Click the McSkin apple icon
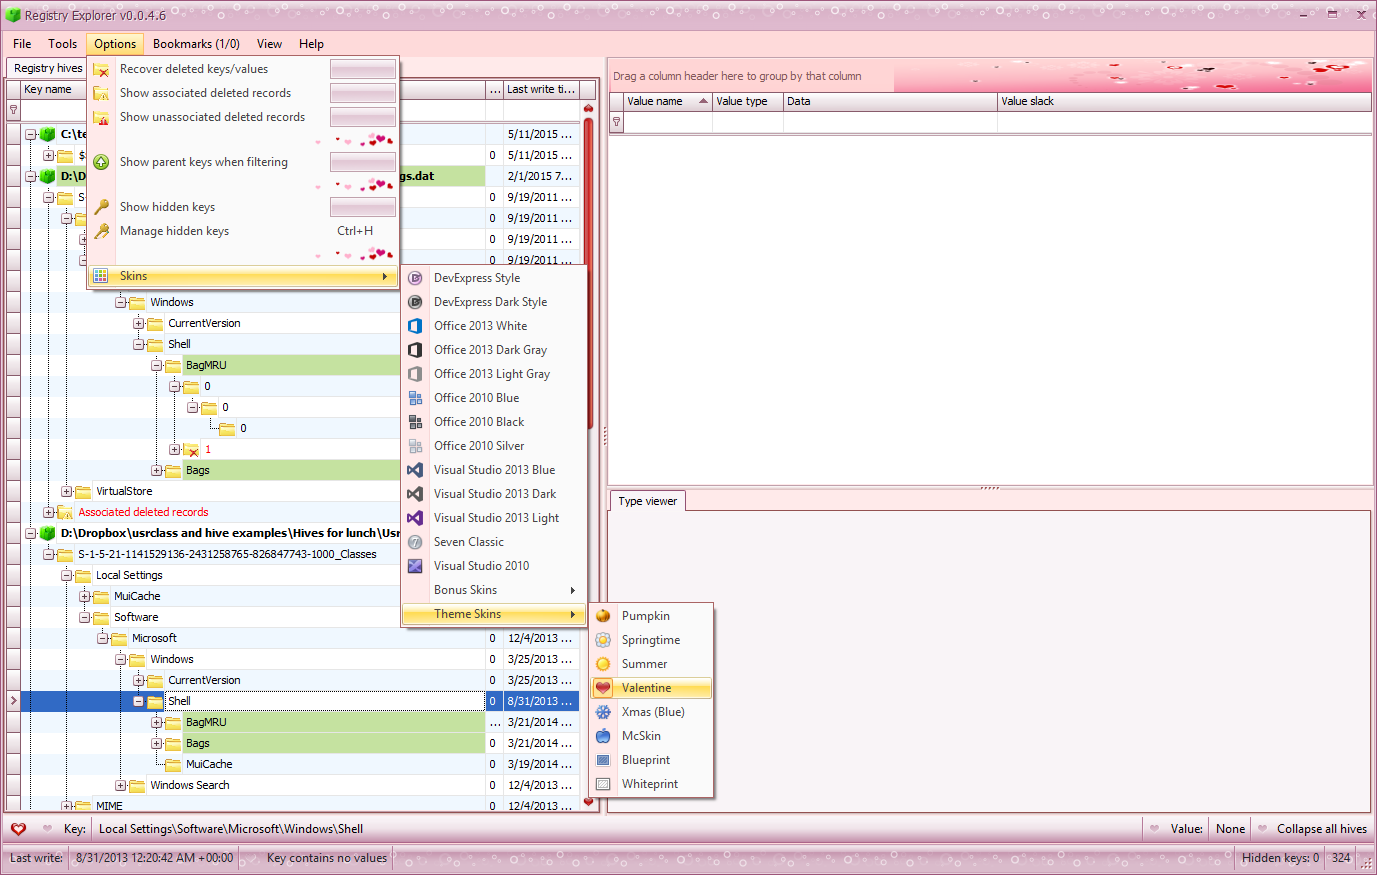The width and height of the screenshot is (1377, 875). (603, 736)
